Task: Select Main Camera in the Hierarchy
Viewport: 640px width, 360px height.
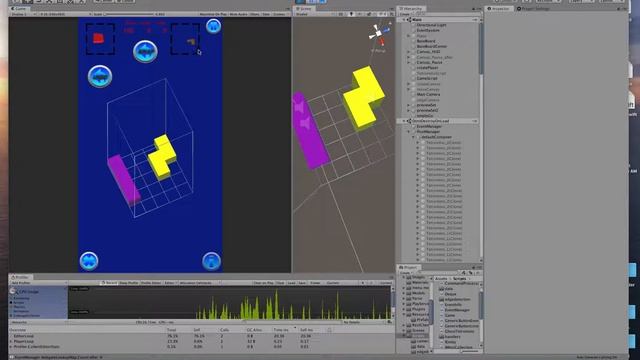Action: point(428,94)
